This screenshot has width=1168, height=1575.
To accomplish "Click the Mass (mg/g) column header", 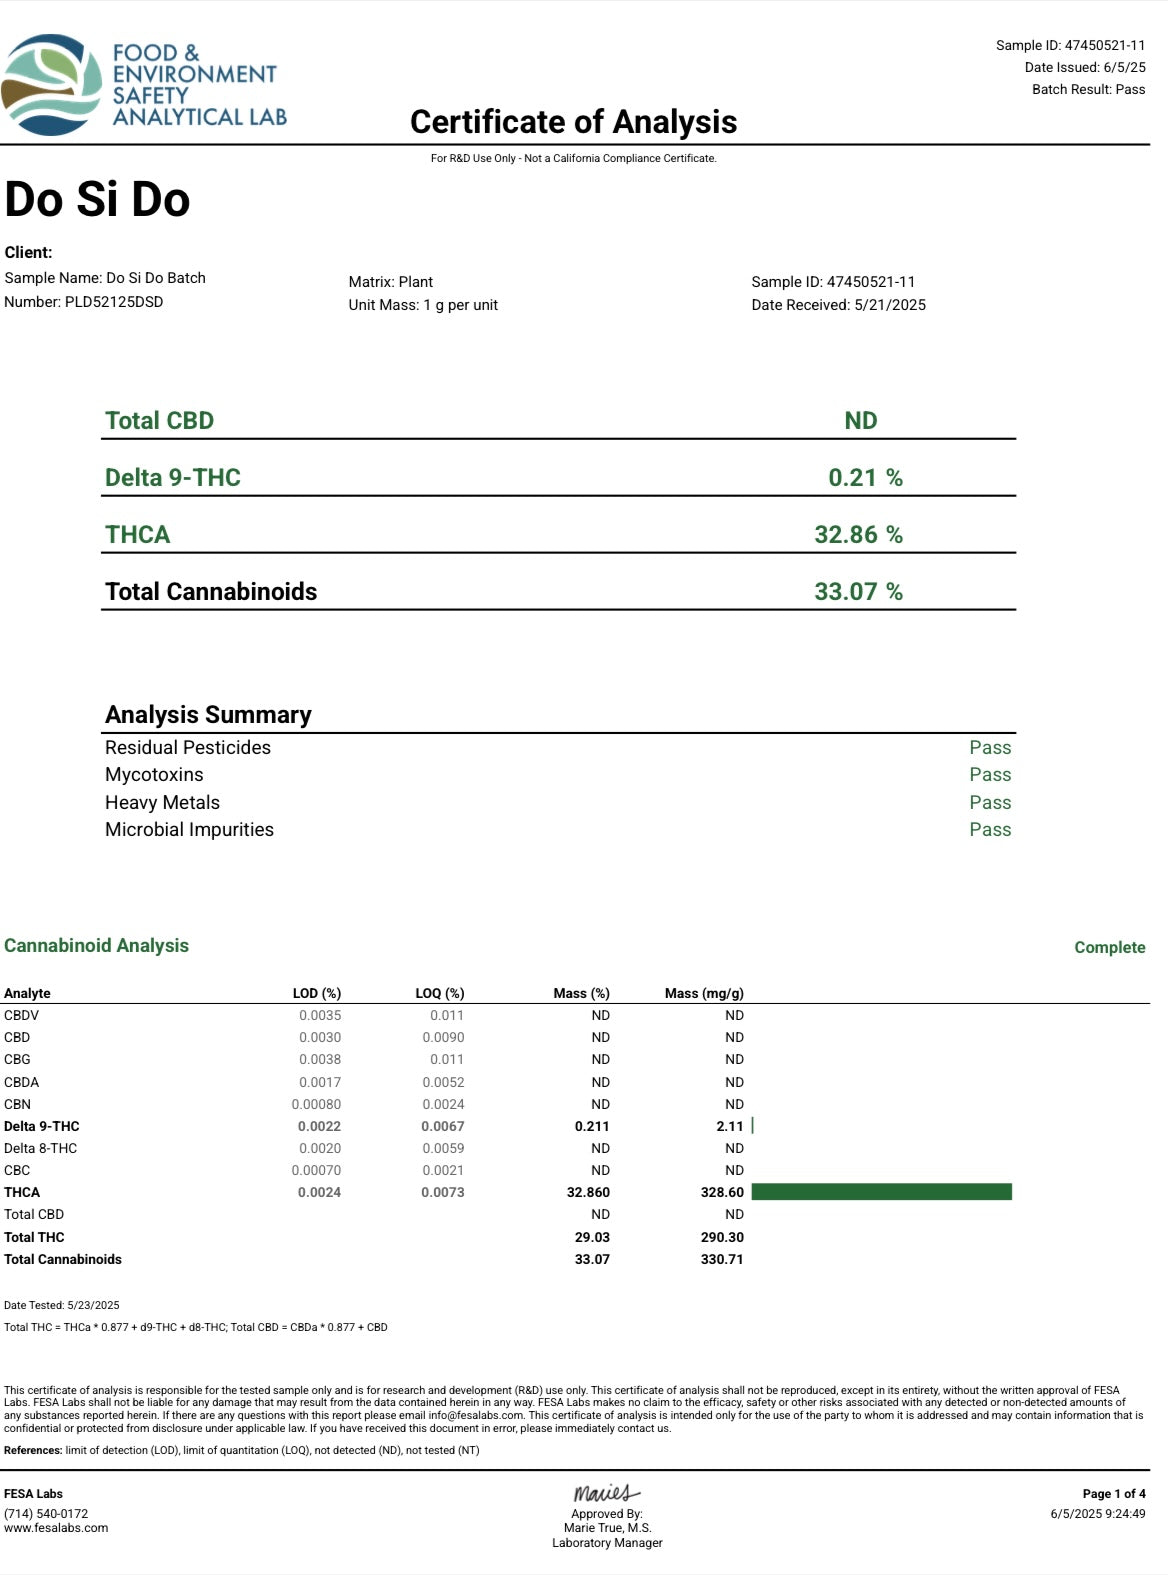I will click(704, 993).
